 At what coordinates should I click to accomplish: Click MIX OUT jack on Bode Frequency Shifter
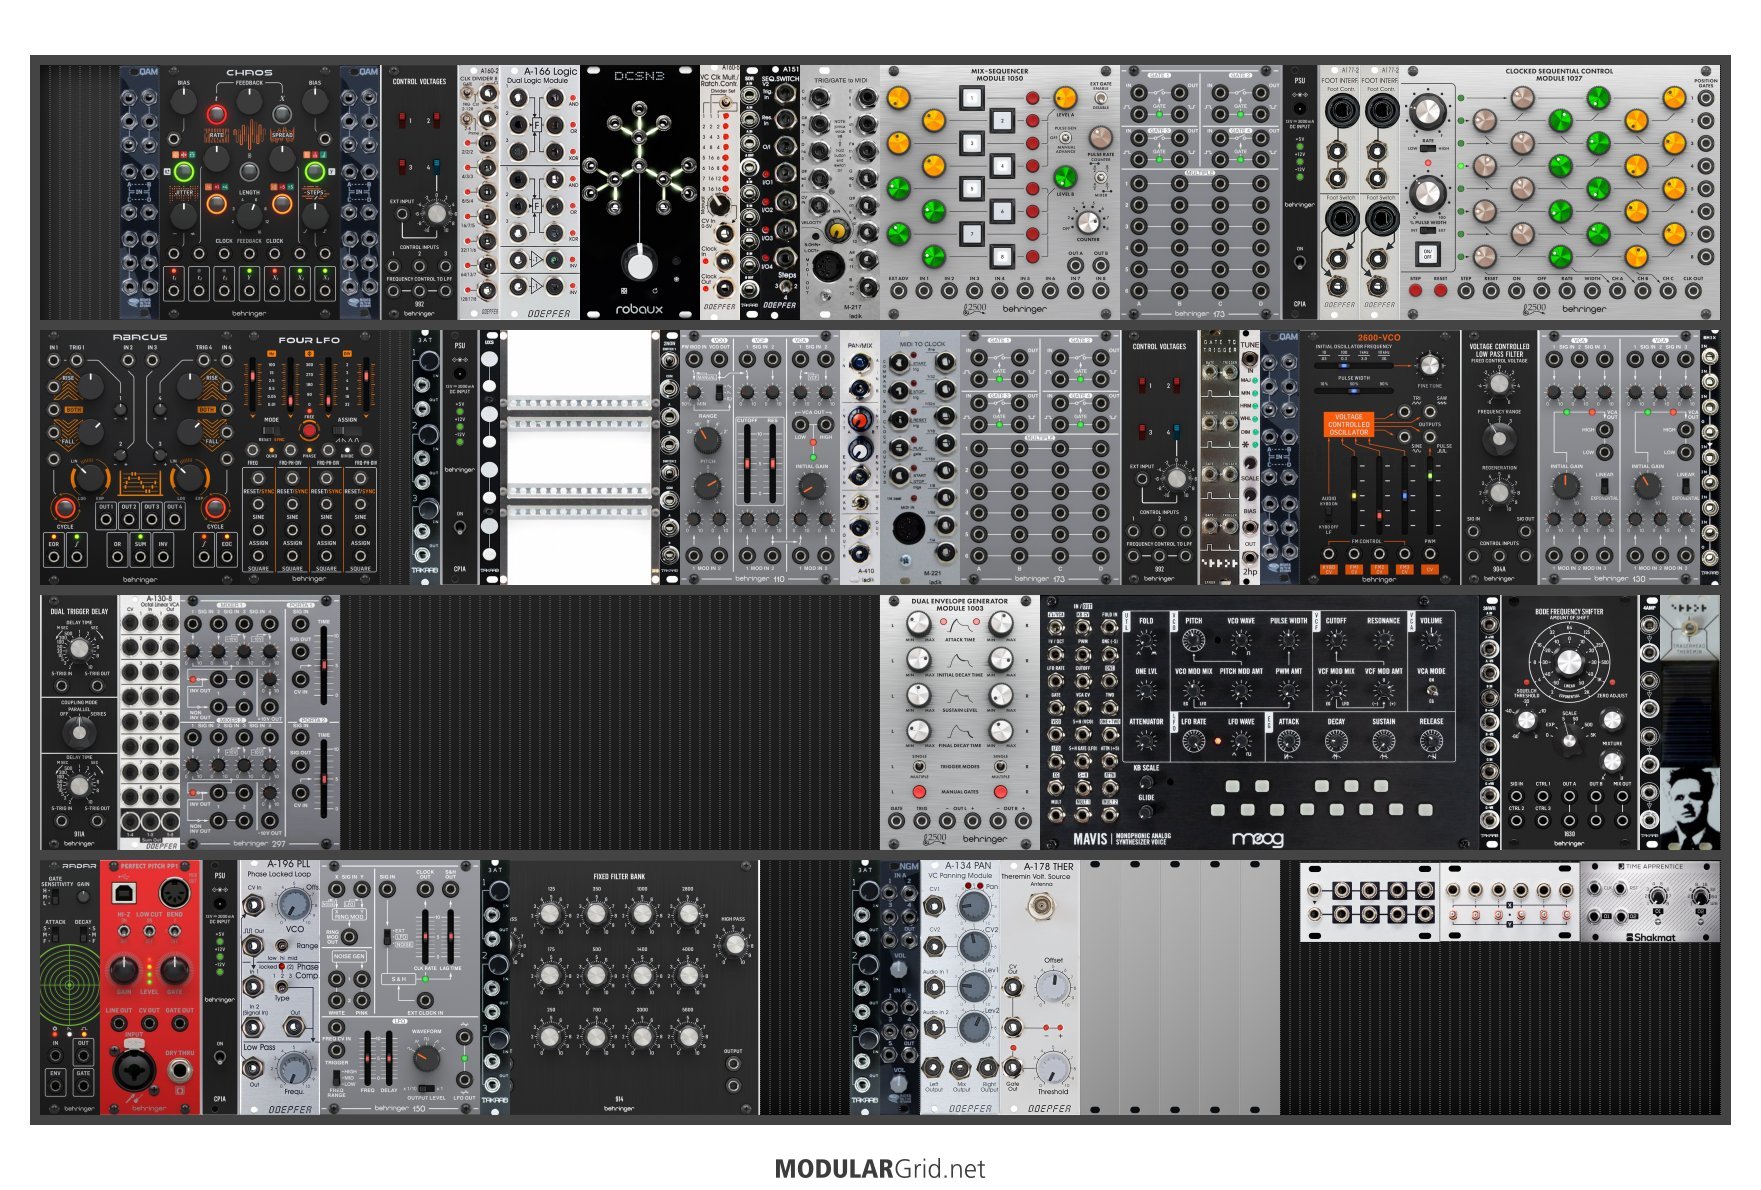click(1622, 795)
